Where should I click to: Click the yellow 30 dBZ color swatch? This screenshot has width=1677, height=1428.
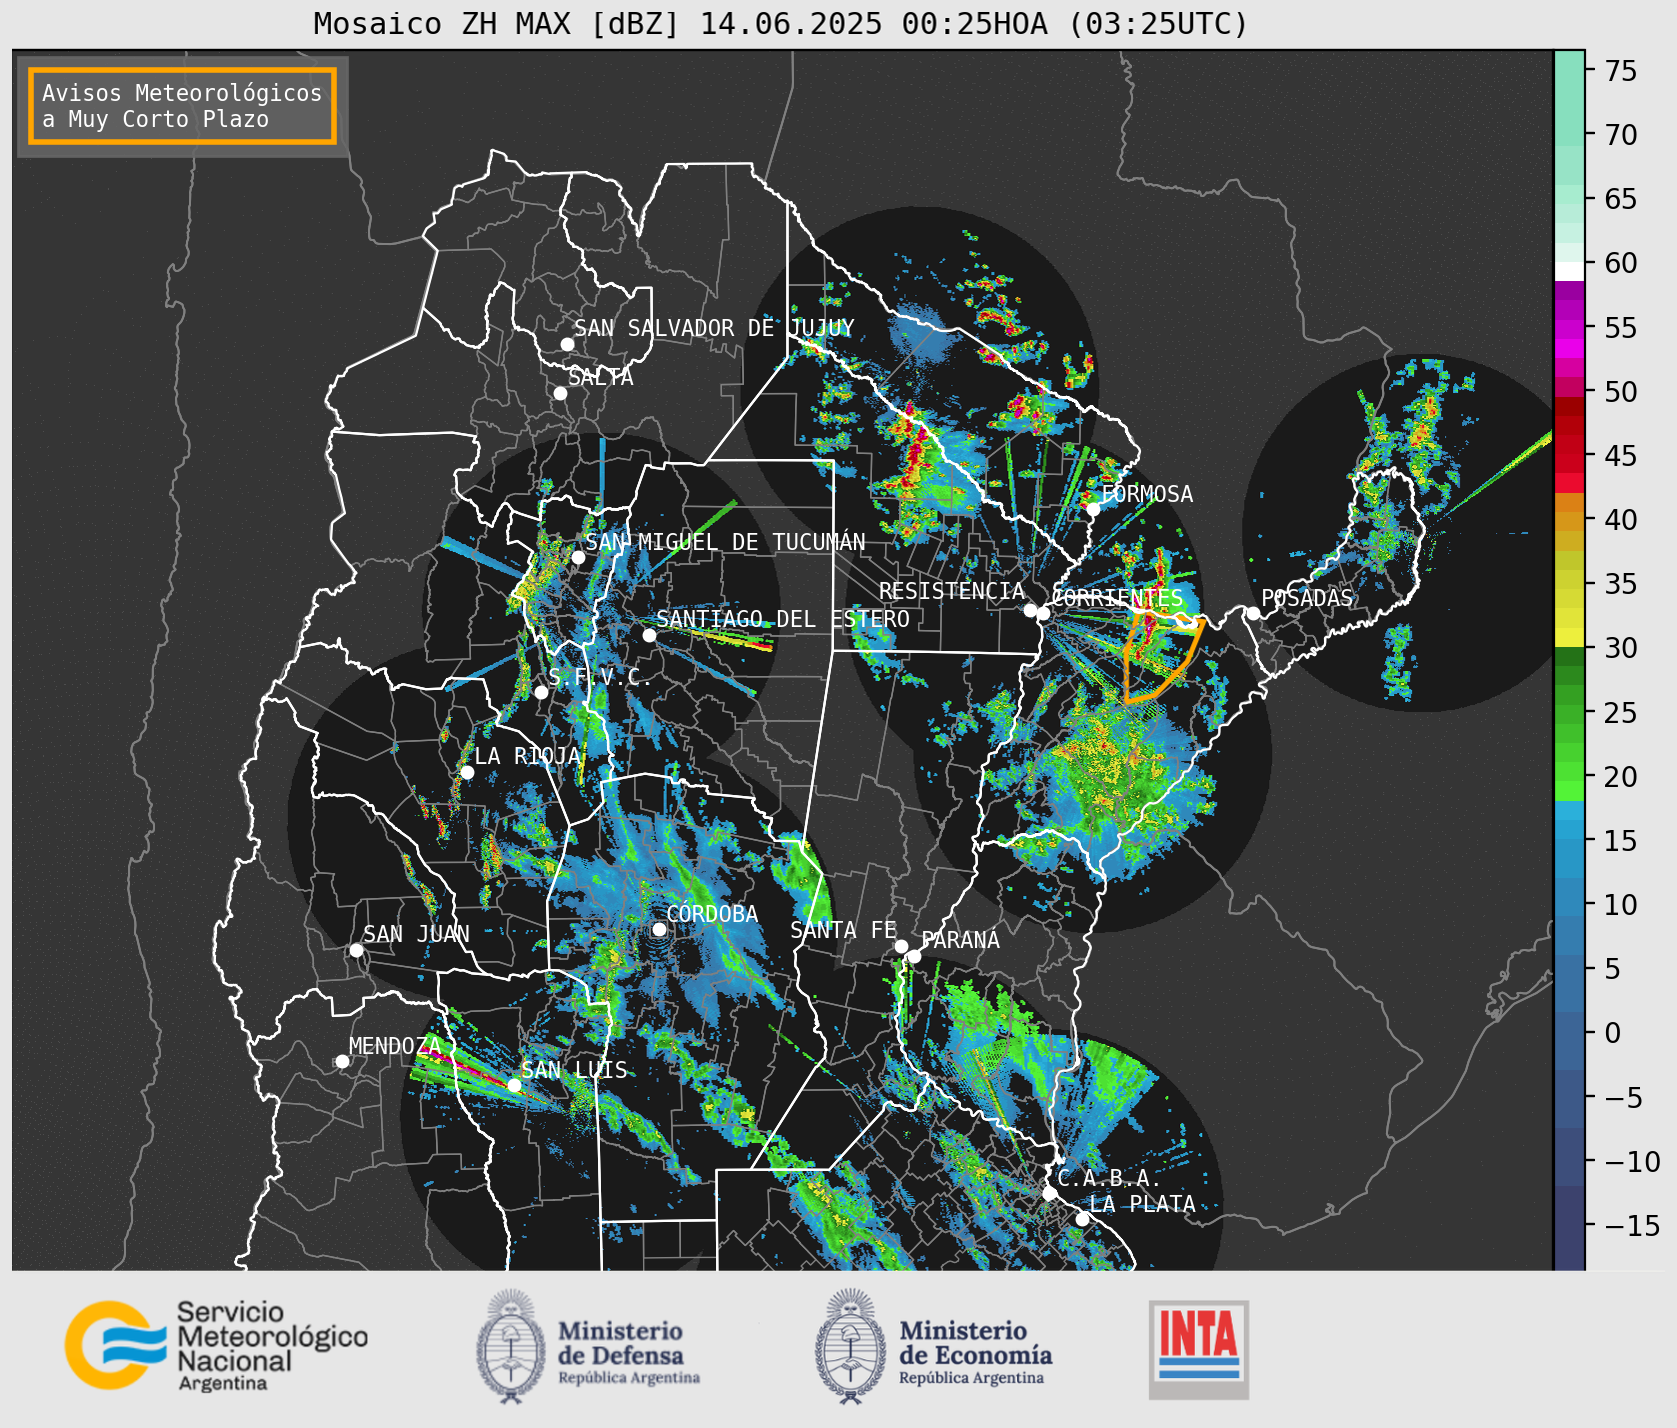click(x=1569, y=637)
